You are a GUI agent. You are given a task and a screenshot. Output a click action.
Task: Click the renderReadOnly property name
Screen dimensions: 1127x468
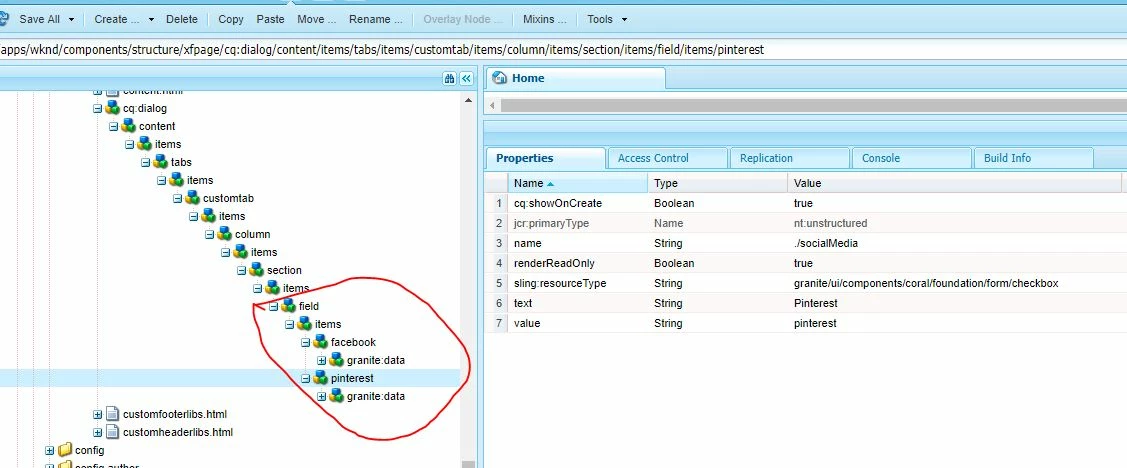(554, 263)
